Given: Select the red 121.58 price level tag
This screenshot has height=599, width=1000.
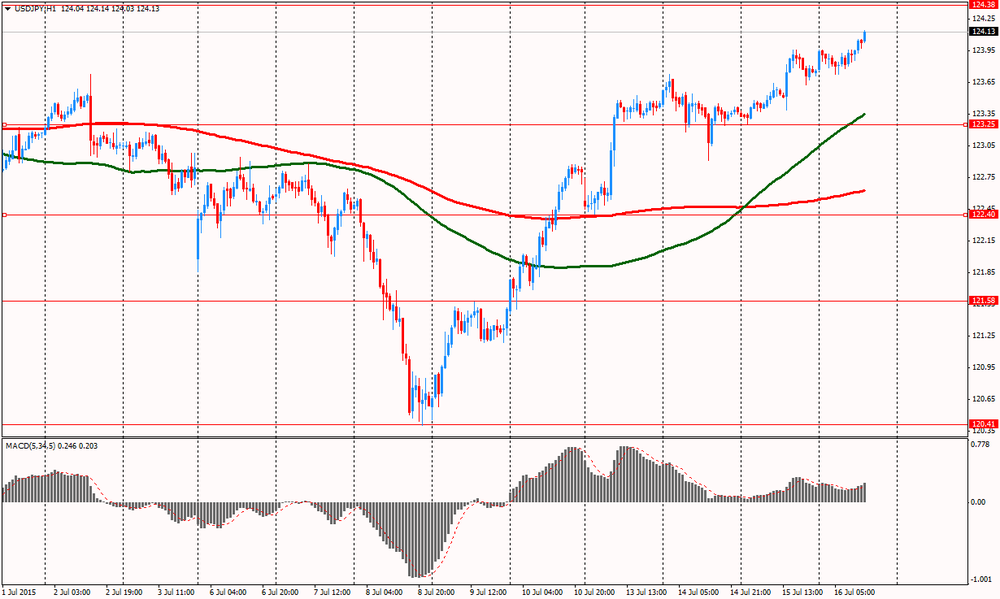Looking at the screenshot, I should [x=983, y=300].
